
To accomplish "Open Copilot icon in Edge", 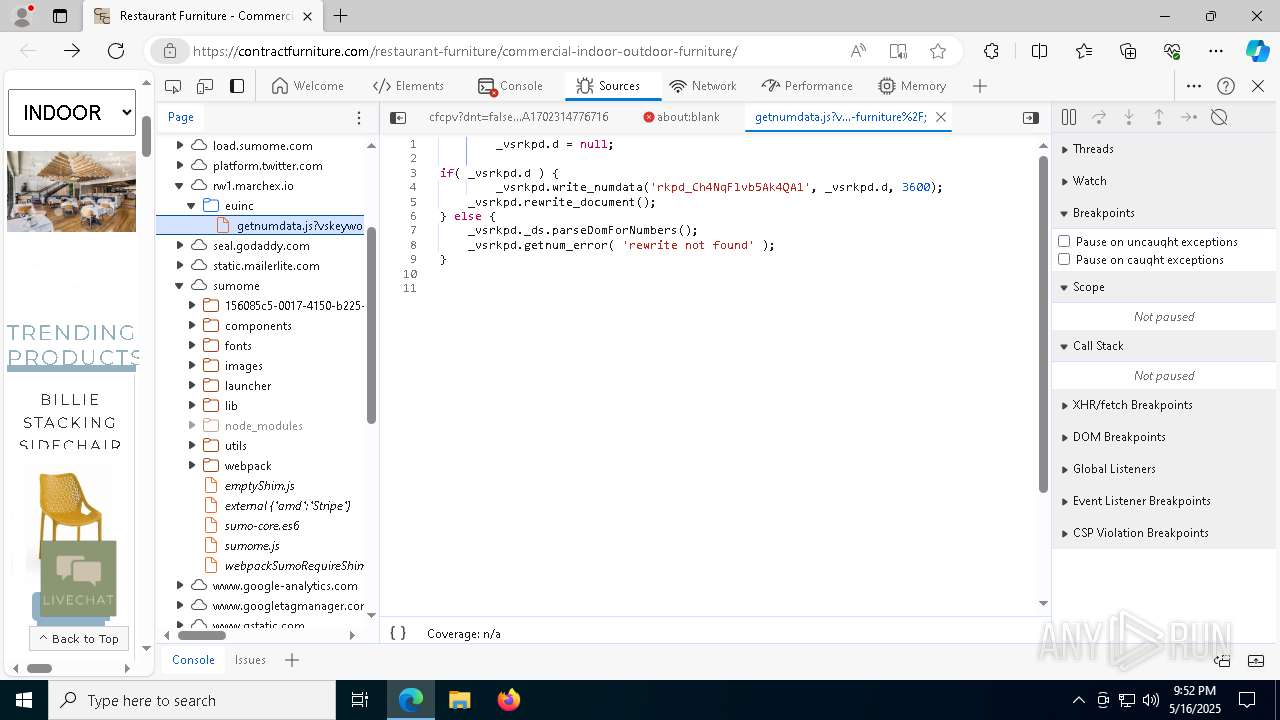I will point(1257,51).
